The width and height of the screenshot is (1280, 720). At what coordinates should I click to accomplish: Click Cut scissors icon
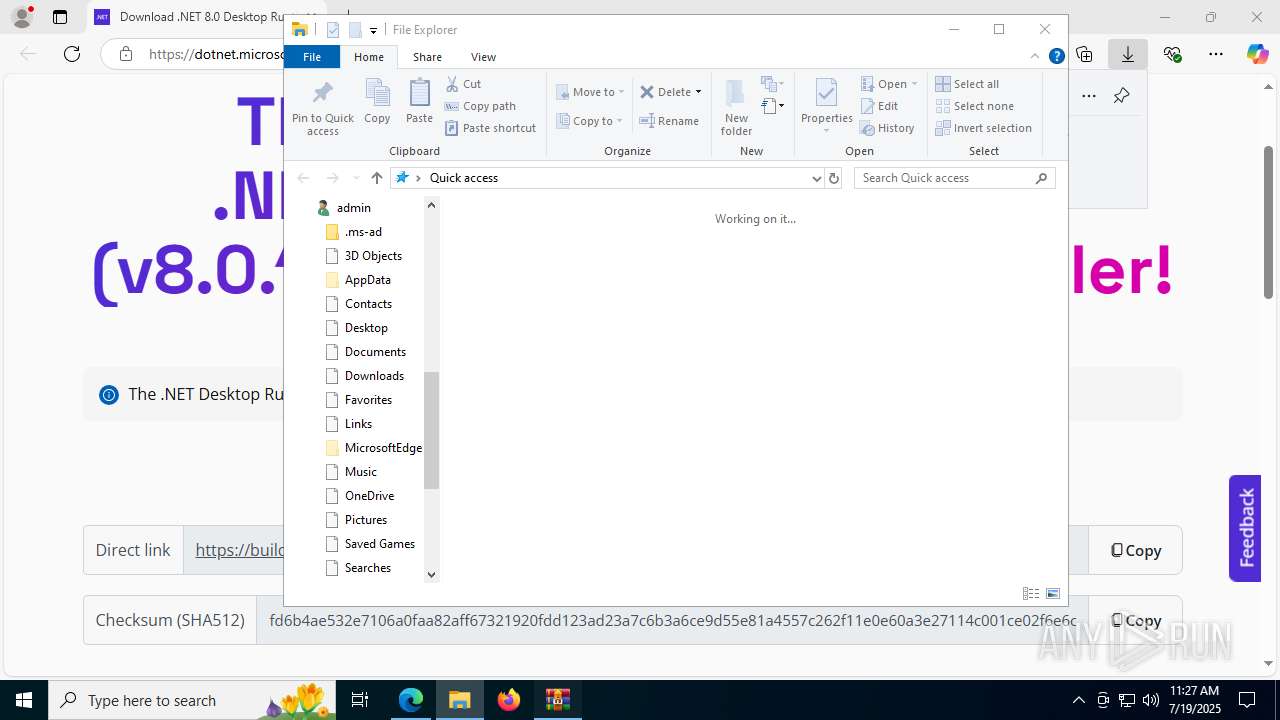452,84
